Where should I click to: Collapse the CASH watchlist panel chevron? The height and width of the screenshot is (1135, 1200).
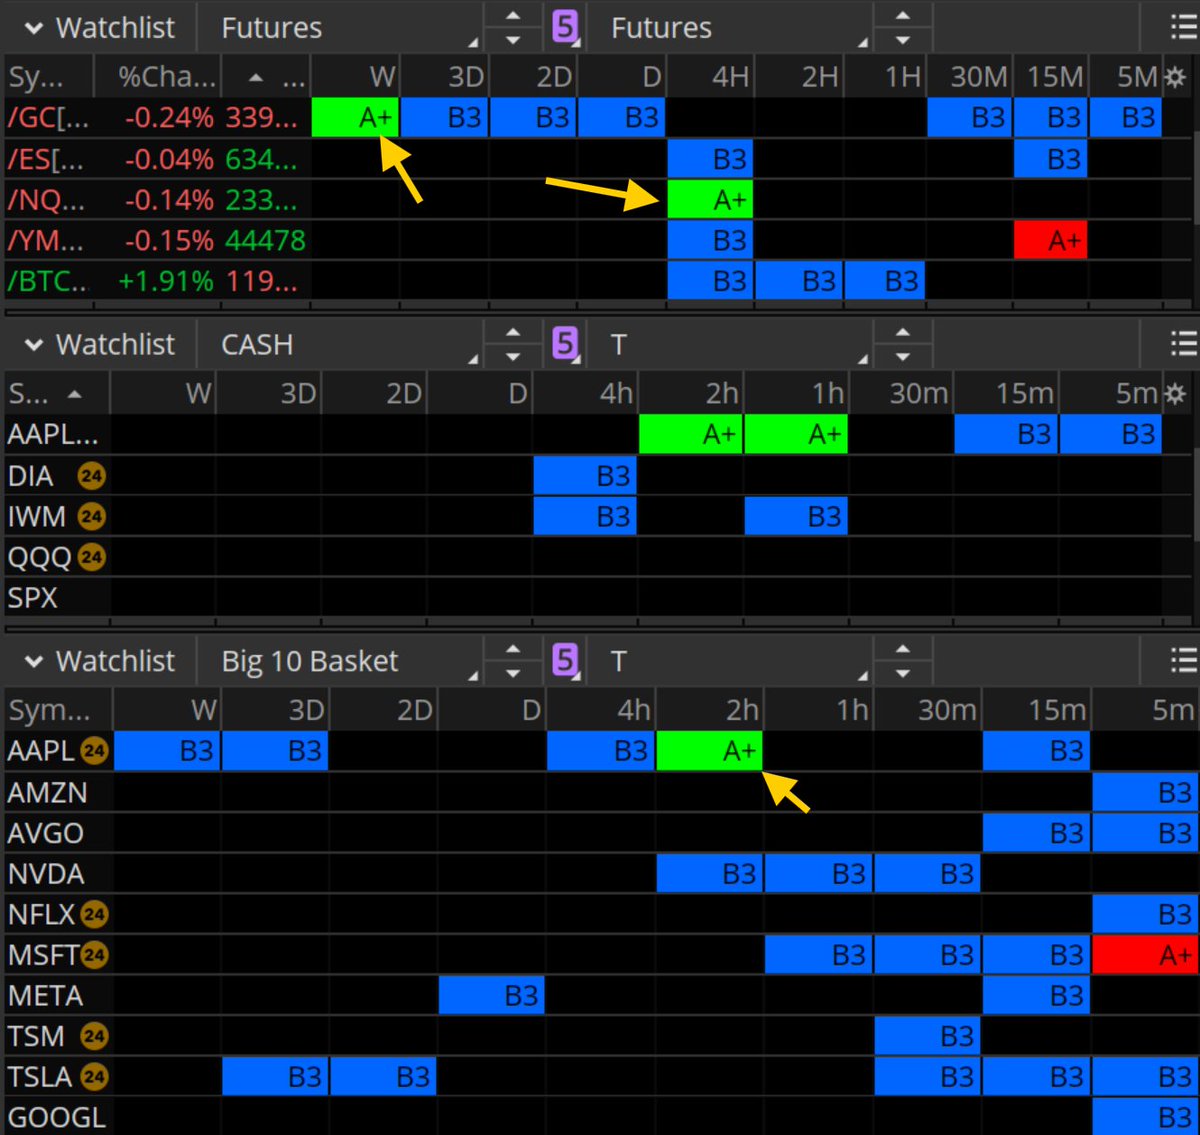pos(34,345)
